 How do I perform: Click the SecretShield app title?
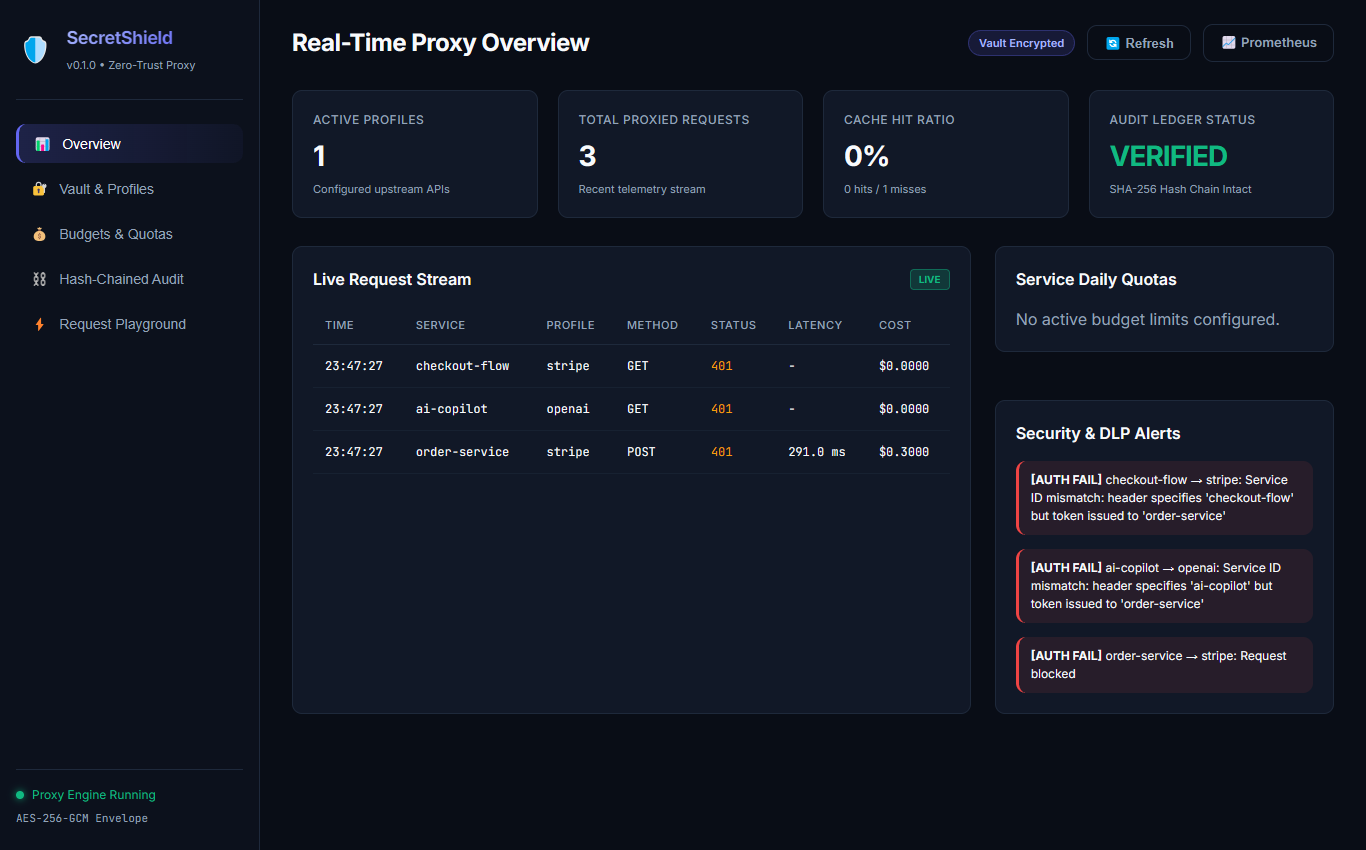[120, 38]
